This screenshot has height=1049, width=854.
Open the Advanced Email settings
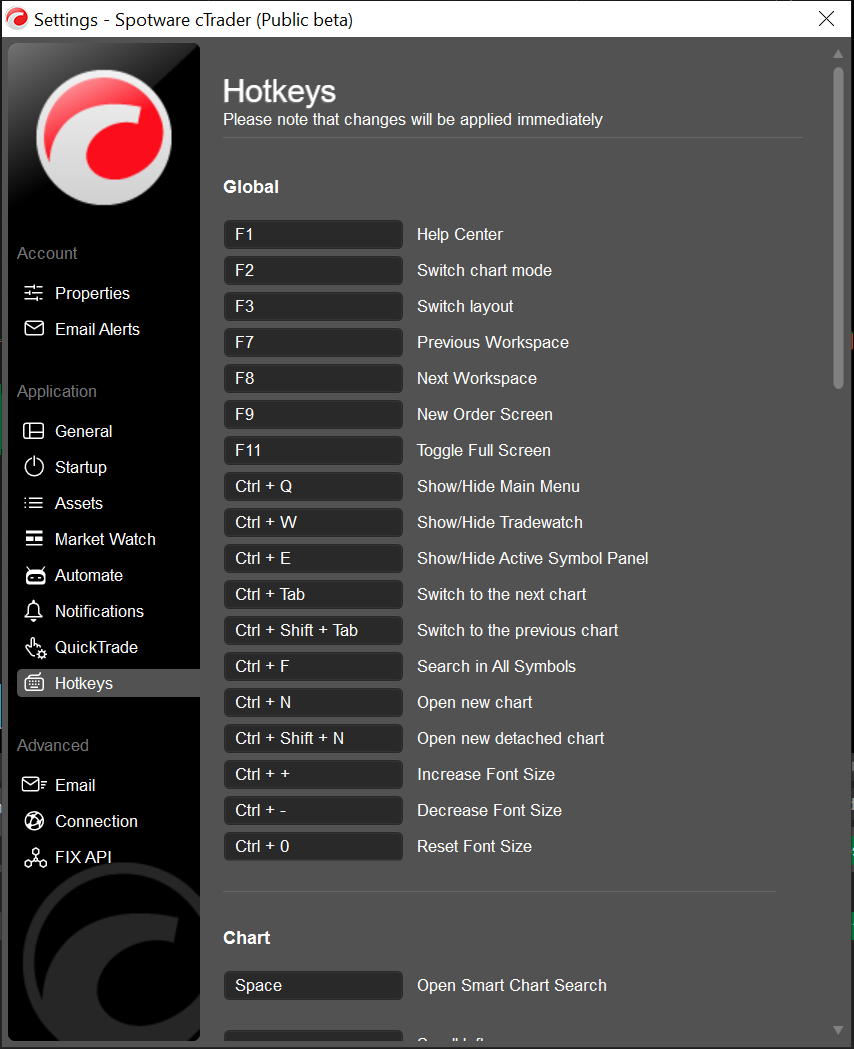[75, 785]
